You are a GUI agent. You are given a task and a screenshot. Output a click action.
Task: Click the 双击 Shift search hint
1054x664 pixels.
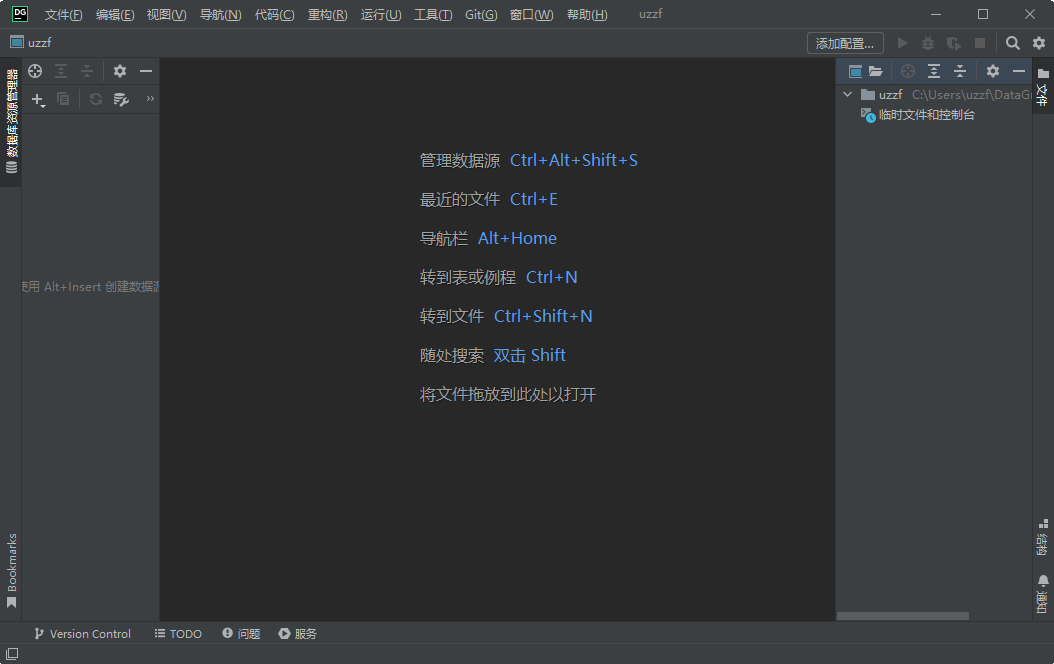point(529,355)
